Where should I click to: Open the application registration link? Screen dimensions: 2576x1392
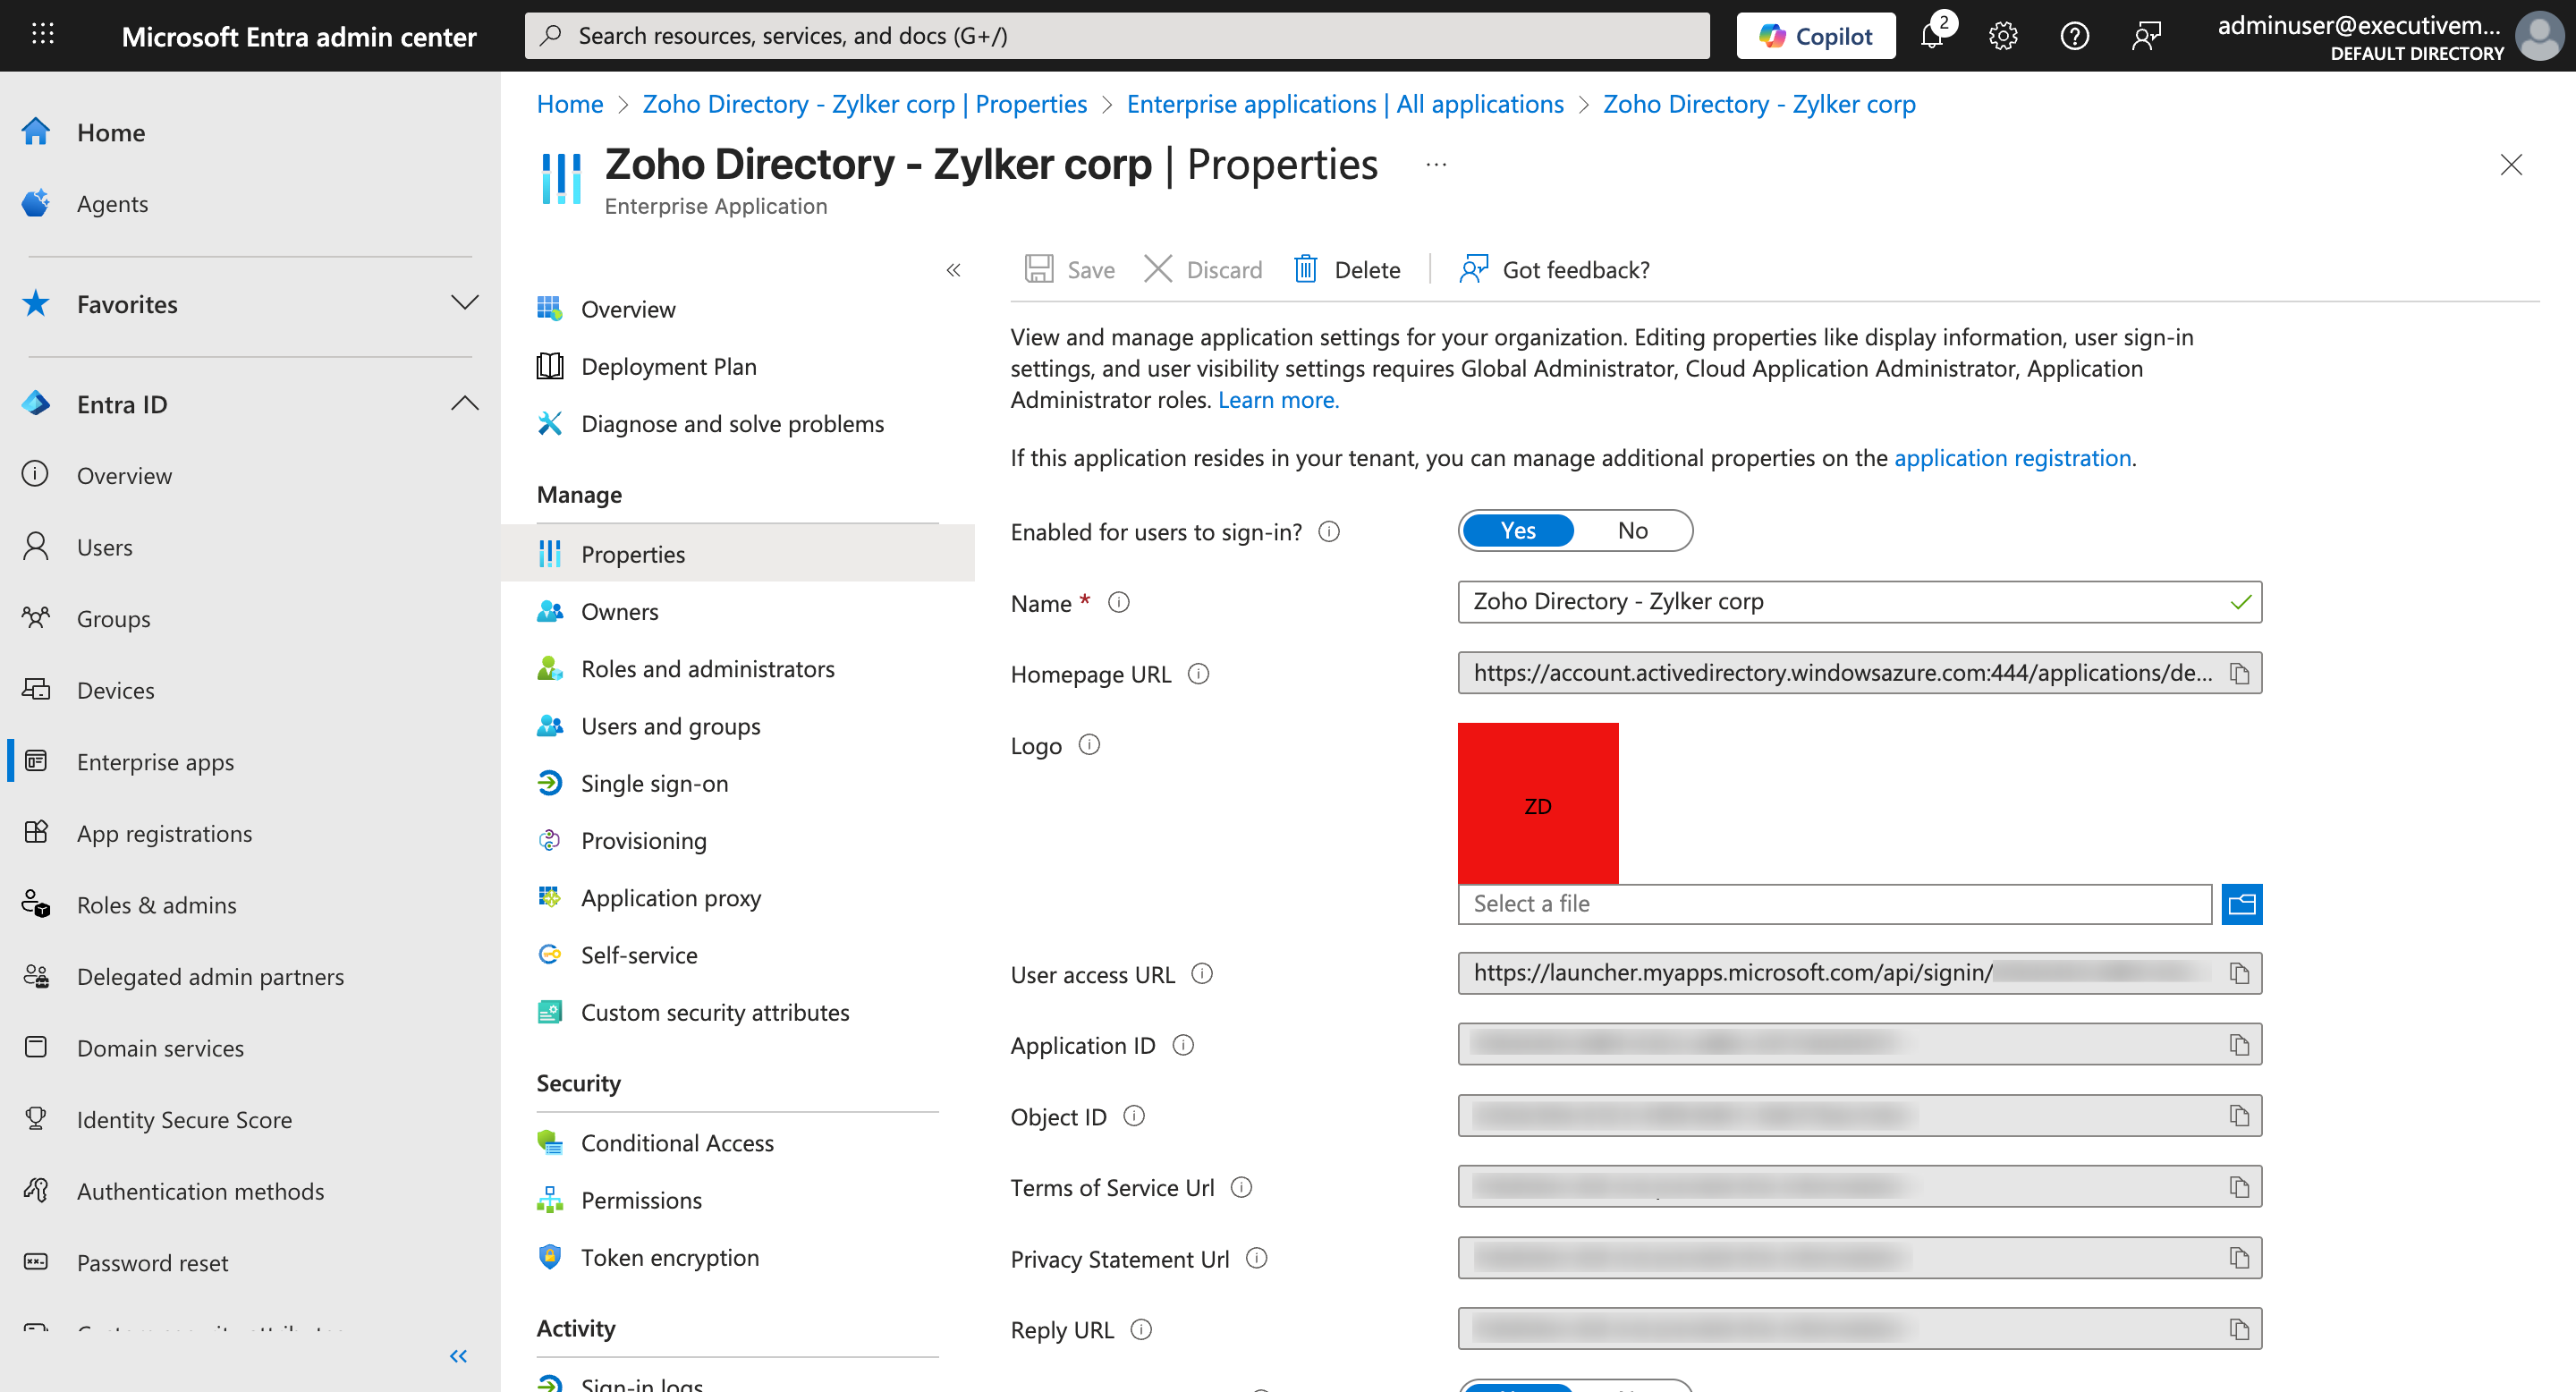pyautogui.click(x=2012, y=458)
